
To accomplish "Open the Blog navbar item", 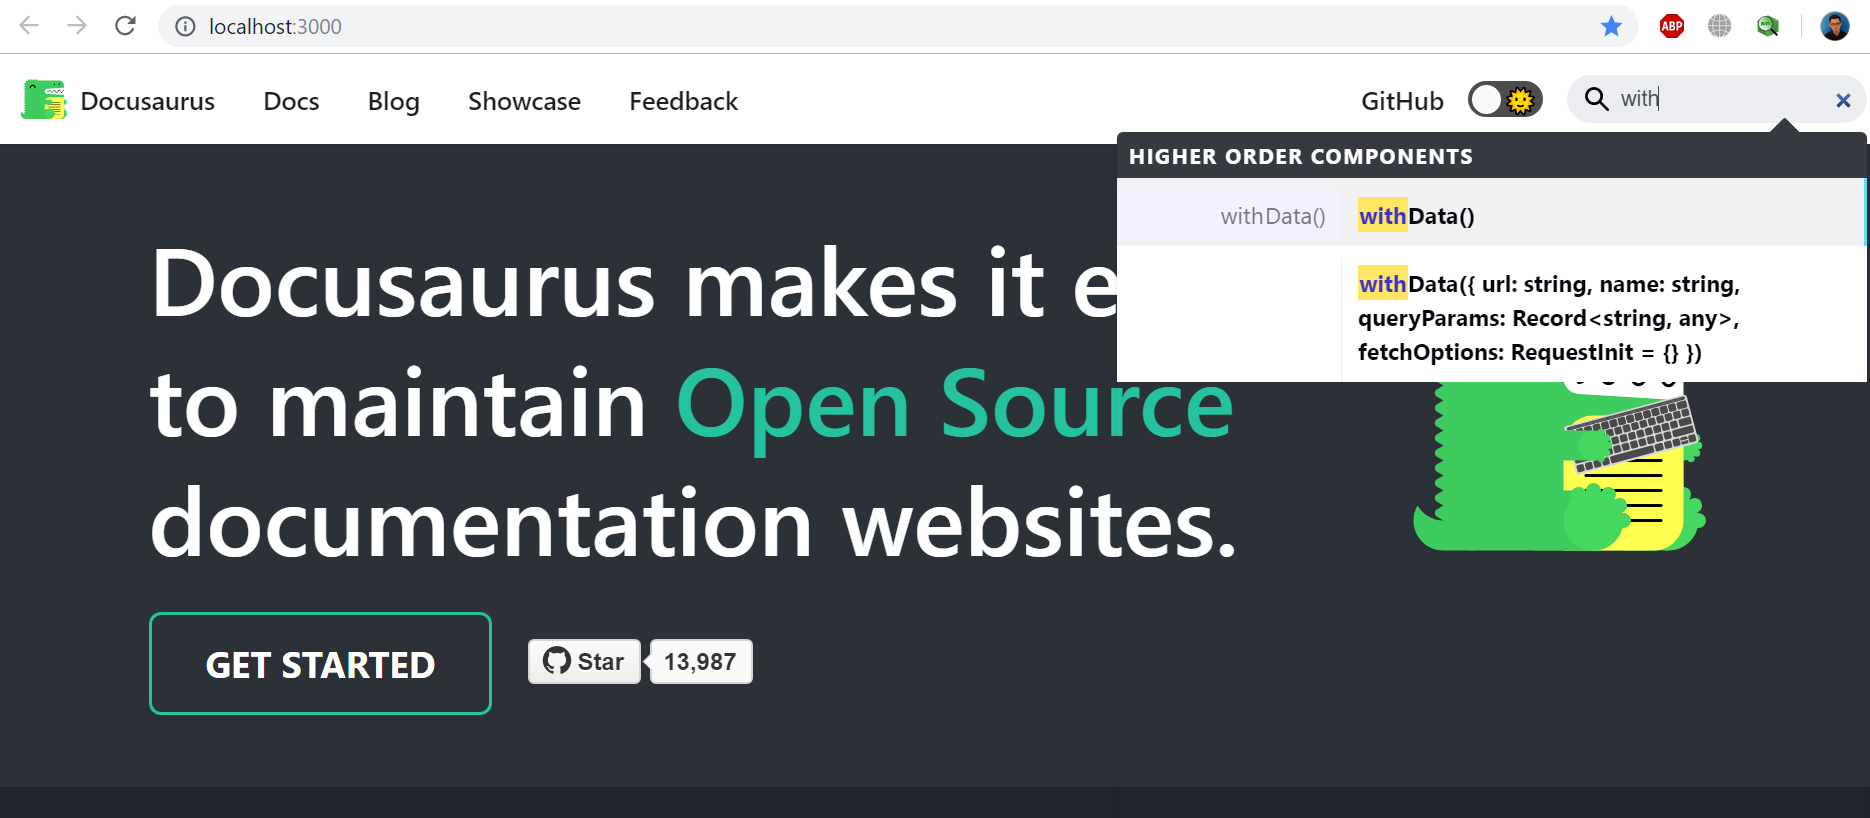I will (394, 101).
